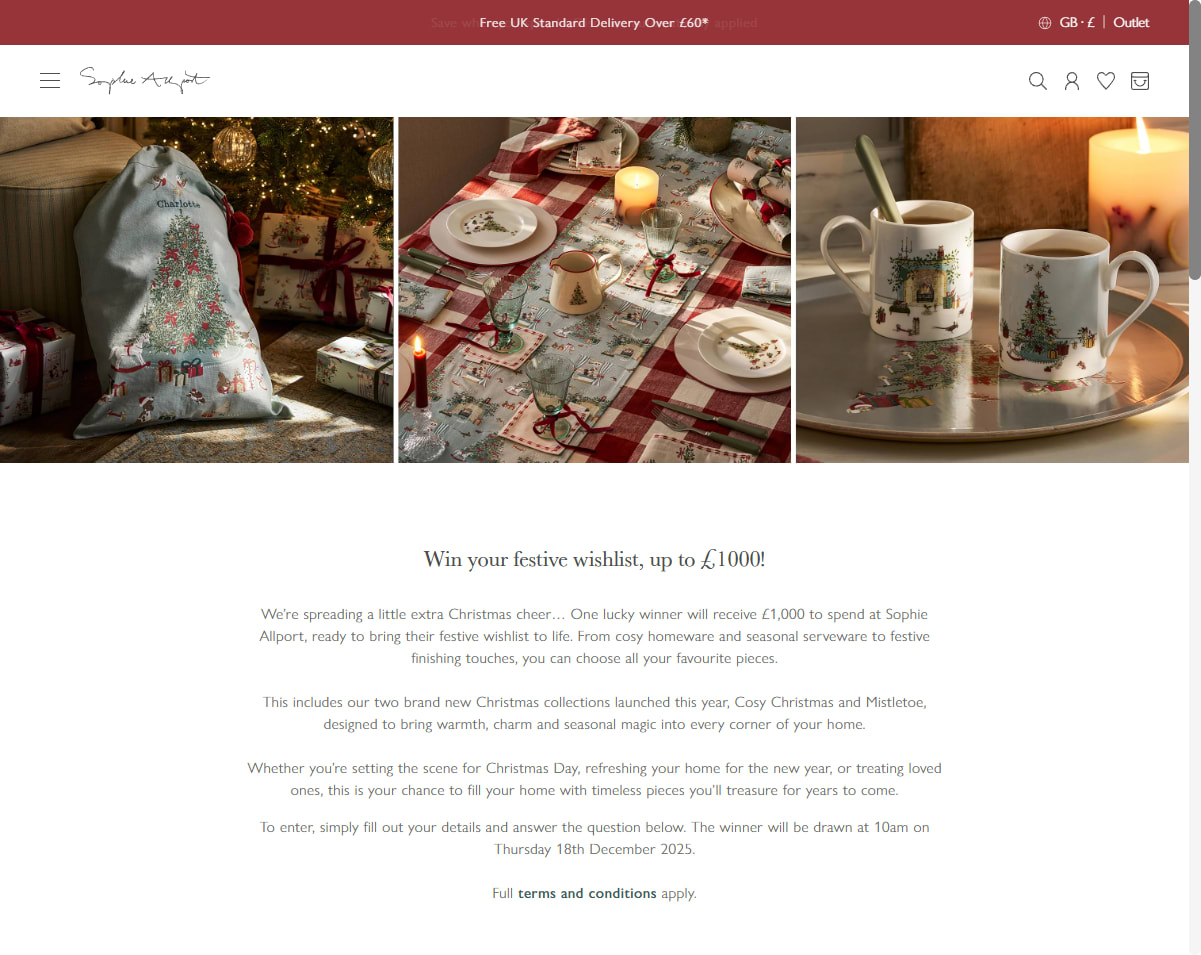This screenshot has height=955, width=1201.
Task: Click the globe region icon
Action: [1045, 23]
